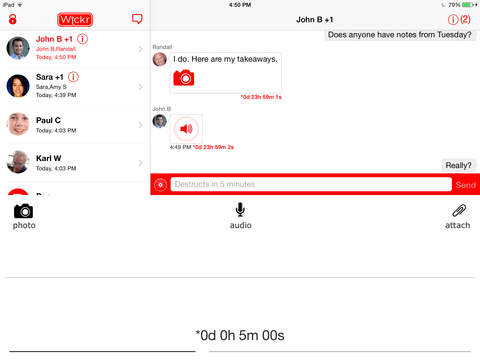Open Sara's avatar in conversation list
The width and height of the screenshot is (480, 360).
(x=18, y=86)
